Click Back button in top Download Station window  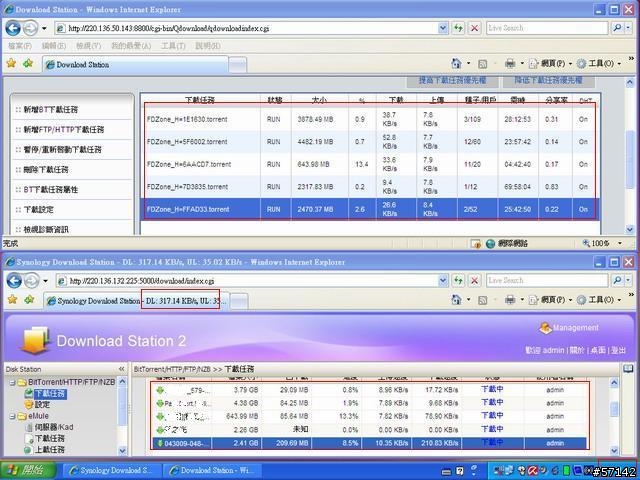(x=13, y=28)
